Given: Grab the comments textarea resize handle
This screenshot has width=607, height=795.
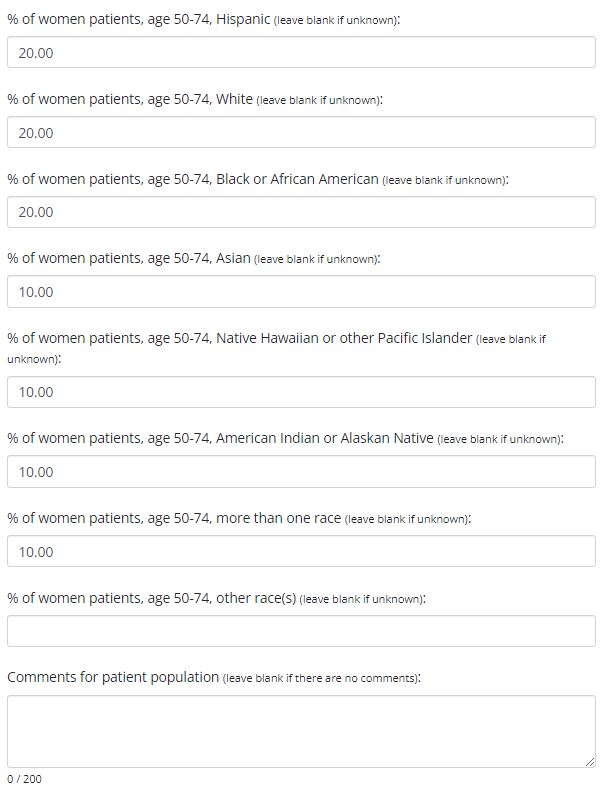Looking at the screenshot, I should [590, 762].
